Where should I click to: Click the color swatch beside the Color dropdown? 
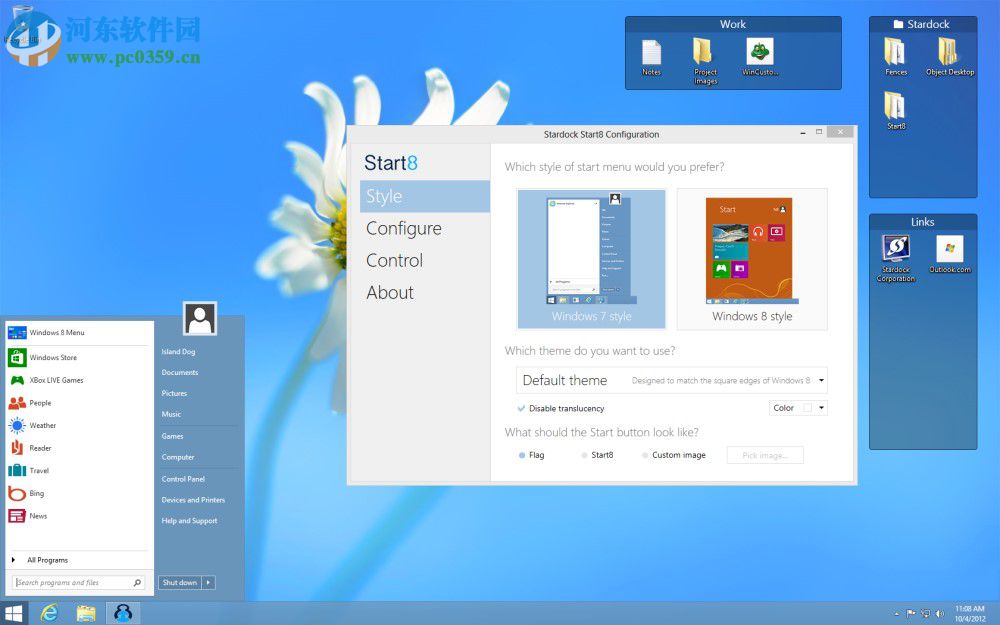808,407
